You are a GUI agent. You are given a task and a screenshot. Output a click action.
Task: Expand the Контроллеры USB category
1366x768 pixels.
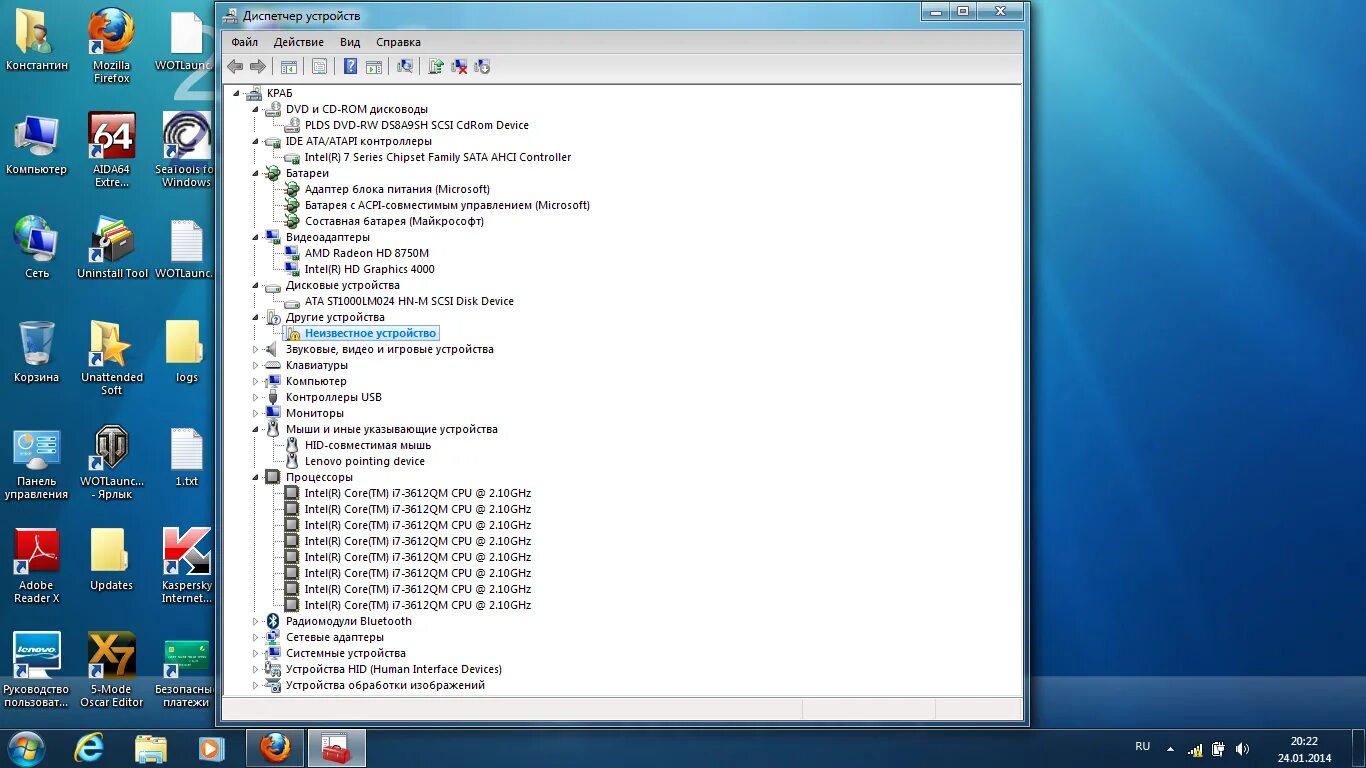pyautogui.click(x=255, y=397)
